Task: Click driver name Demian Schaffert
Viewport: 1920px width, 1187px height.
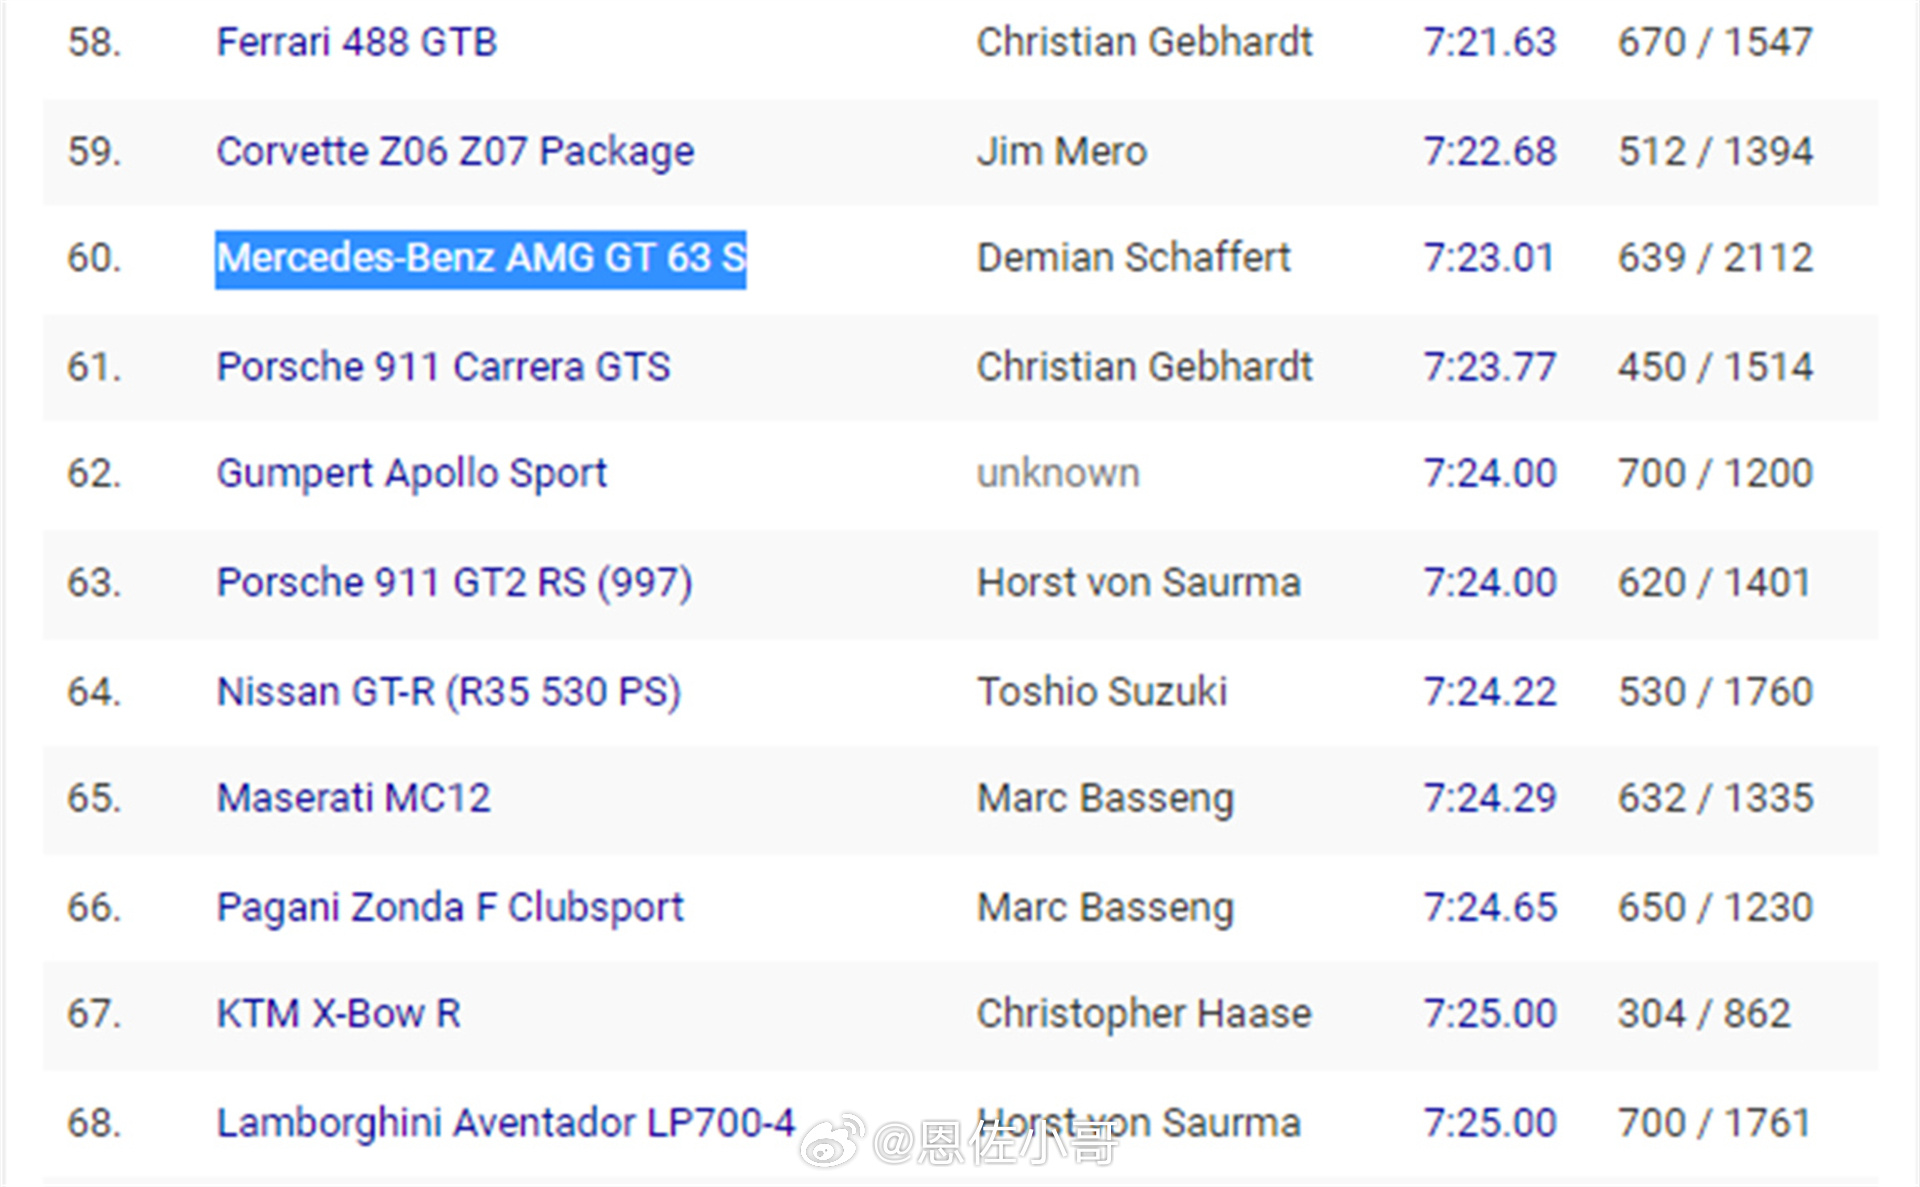Action: click(x=1133, y=258)
